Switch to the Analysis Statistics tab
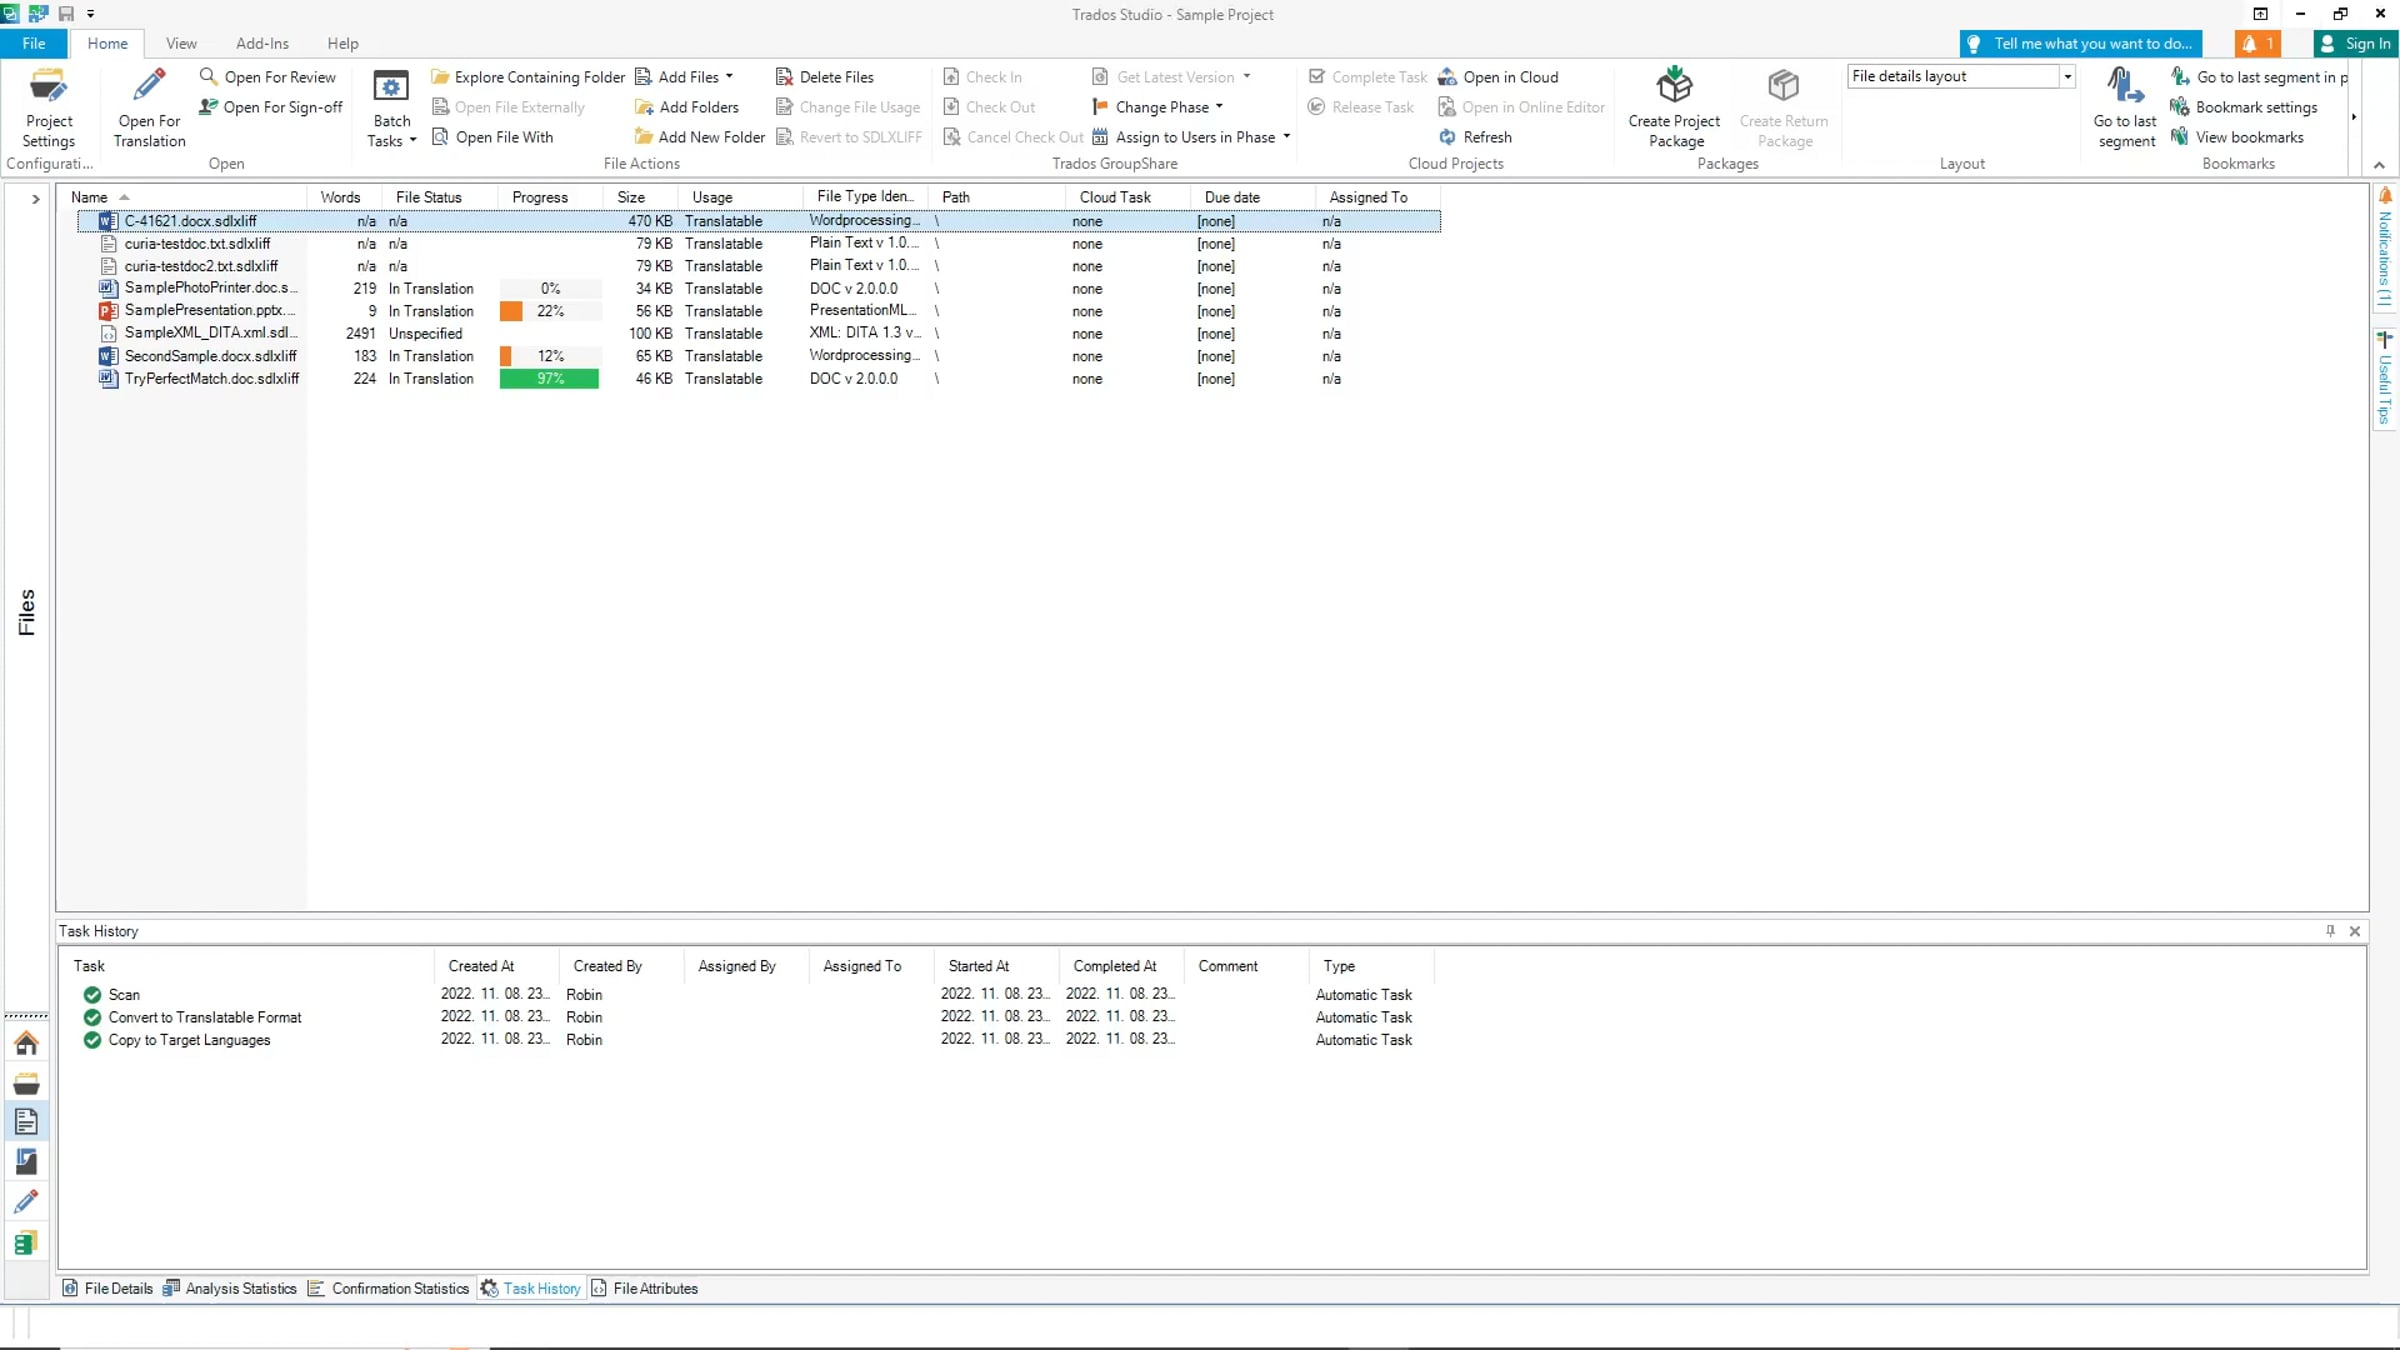Image resolution: width=2400 pixels, height=1350 pixels. 230,1289
